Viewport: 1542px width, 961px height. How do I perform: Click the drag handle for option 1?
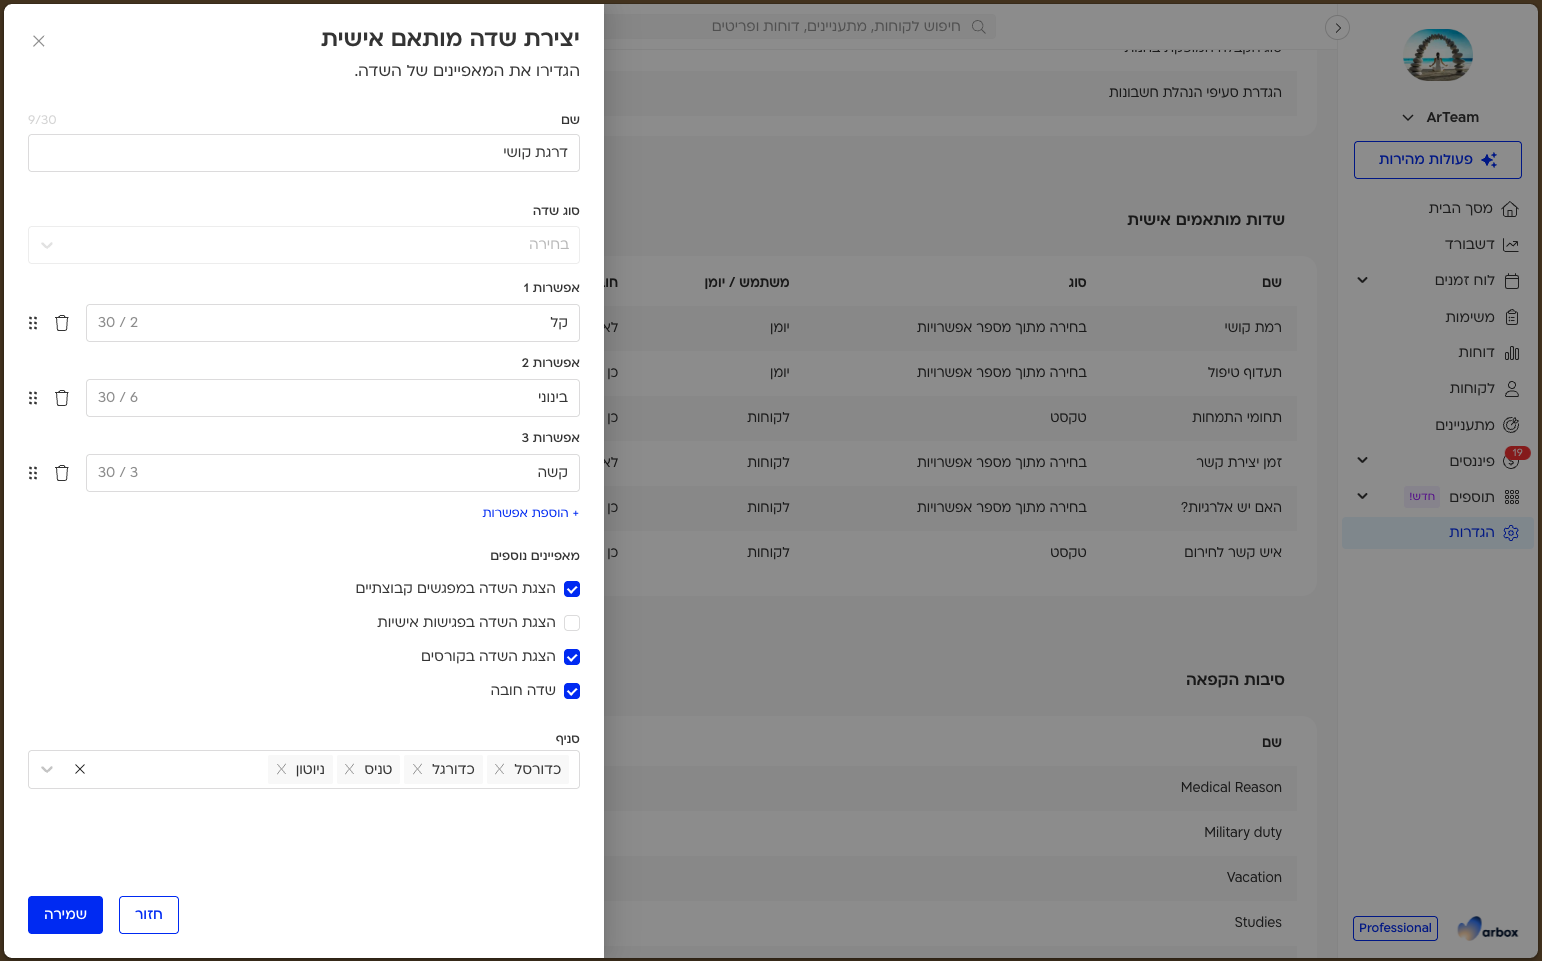click(33, 323)
